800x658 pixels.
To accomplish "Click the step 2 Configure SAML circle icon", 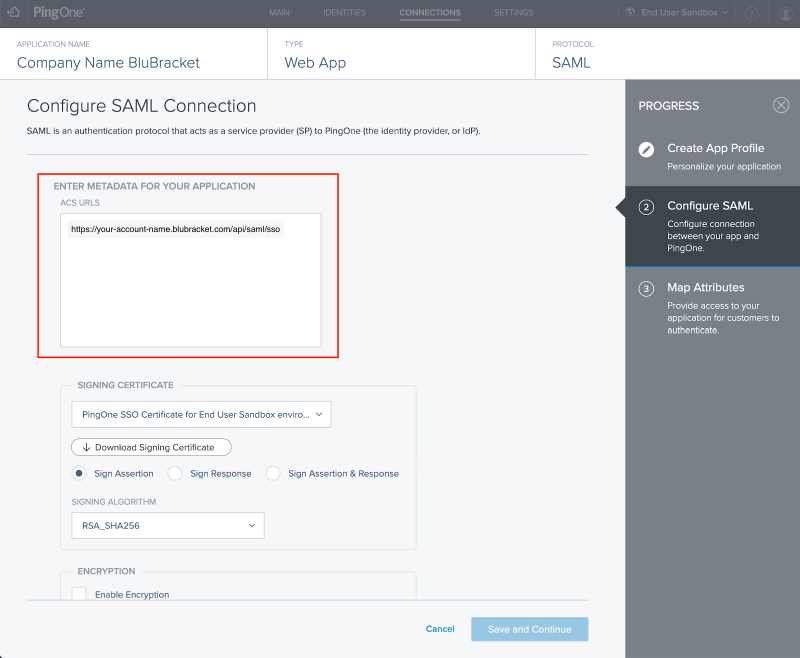I will coord(646,207).
